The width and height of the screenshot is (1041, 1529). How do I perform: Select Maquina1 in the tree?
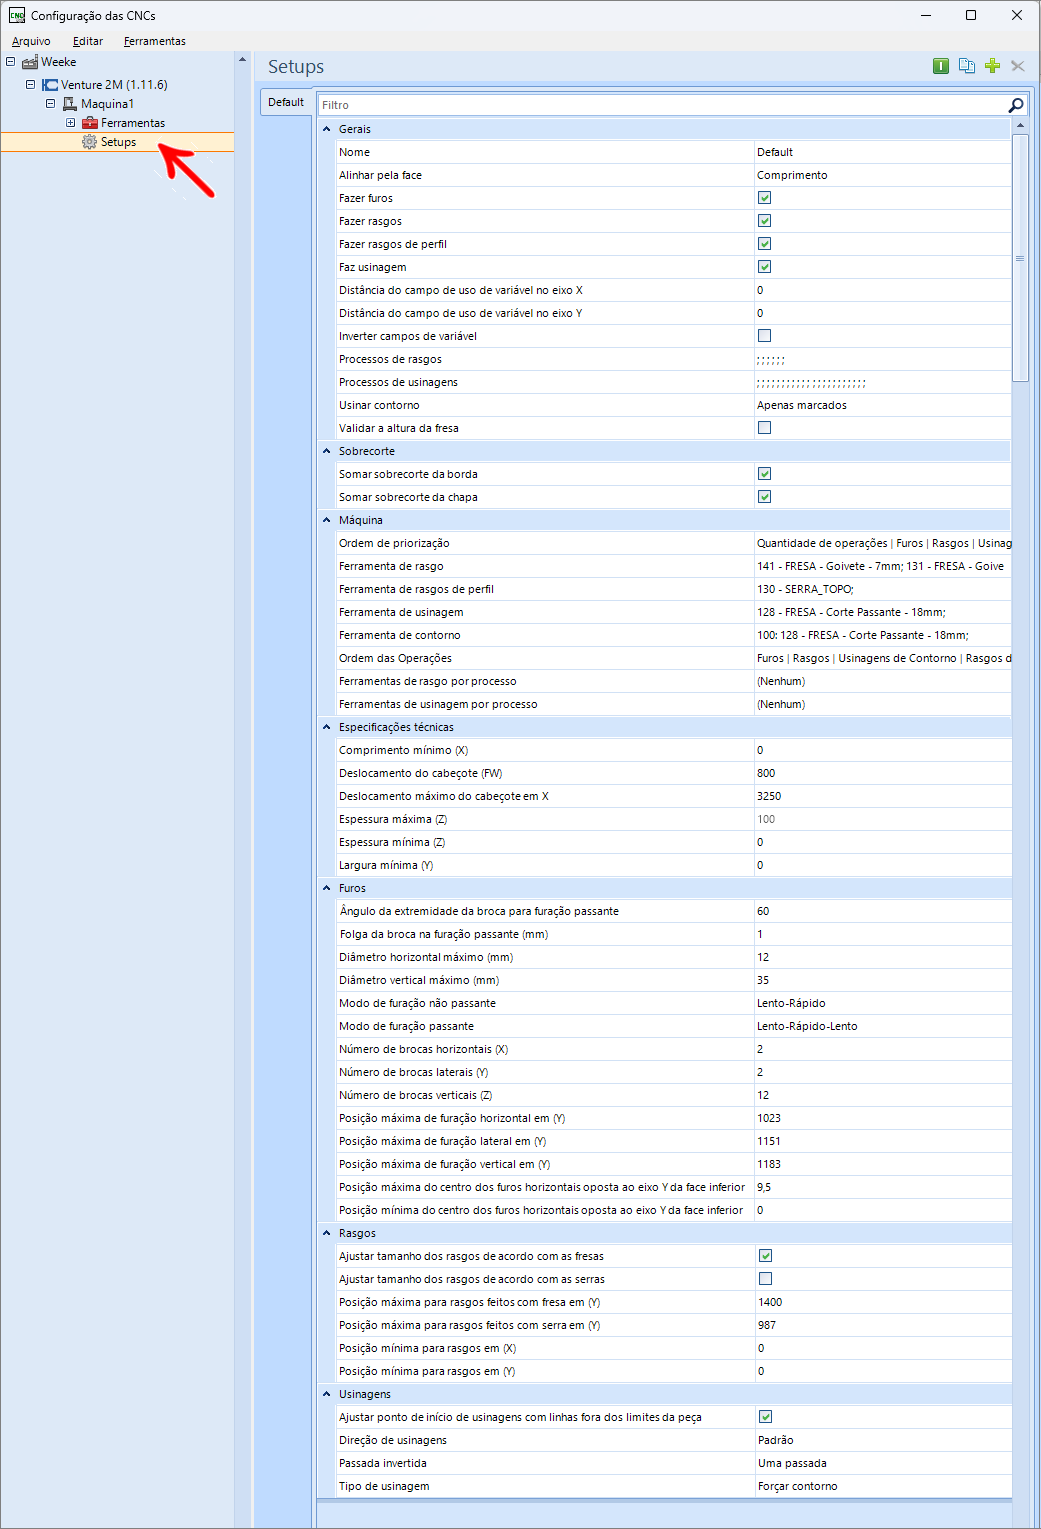[x=107, y=104]
